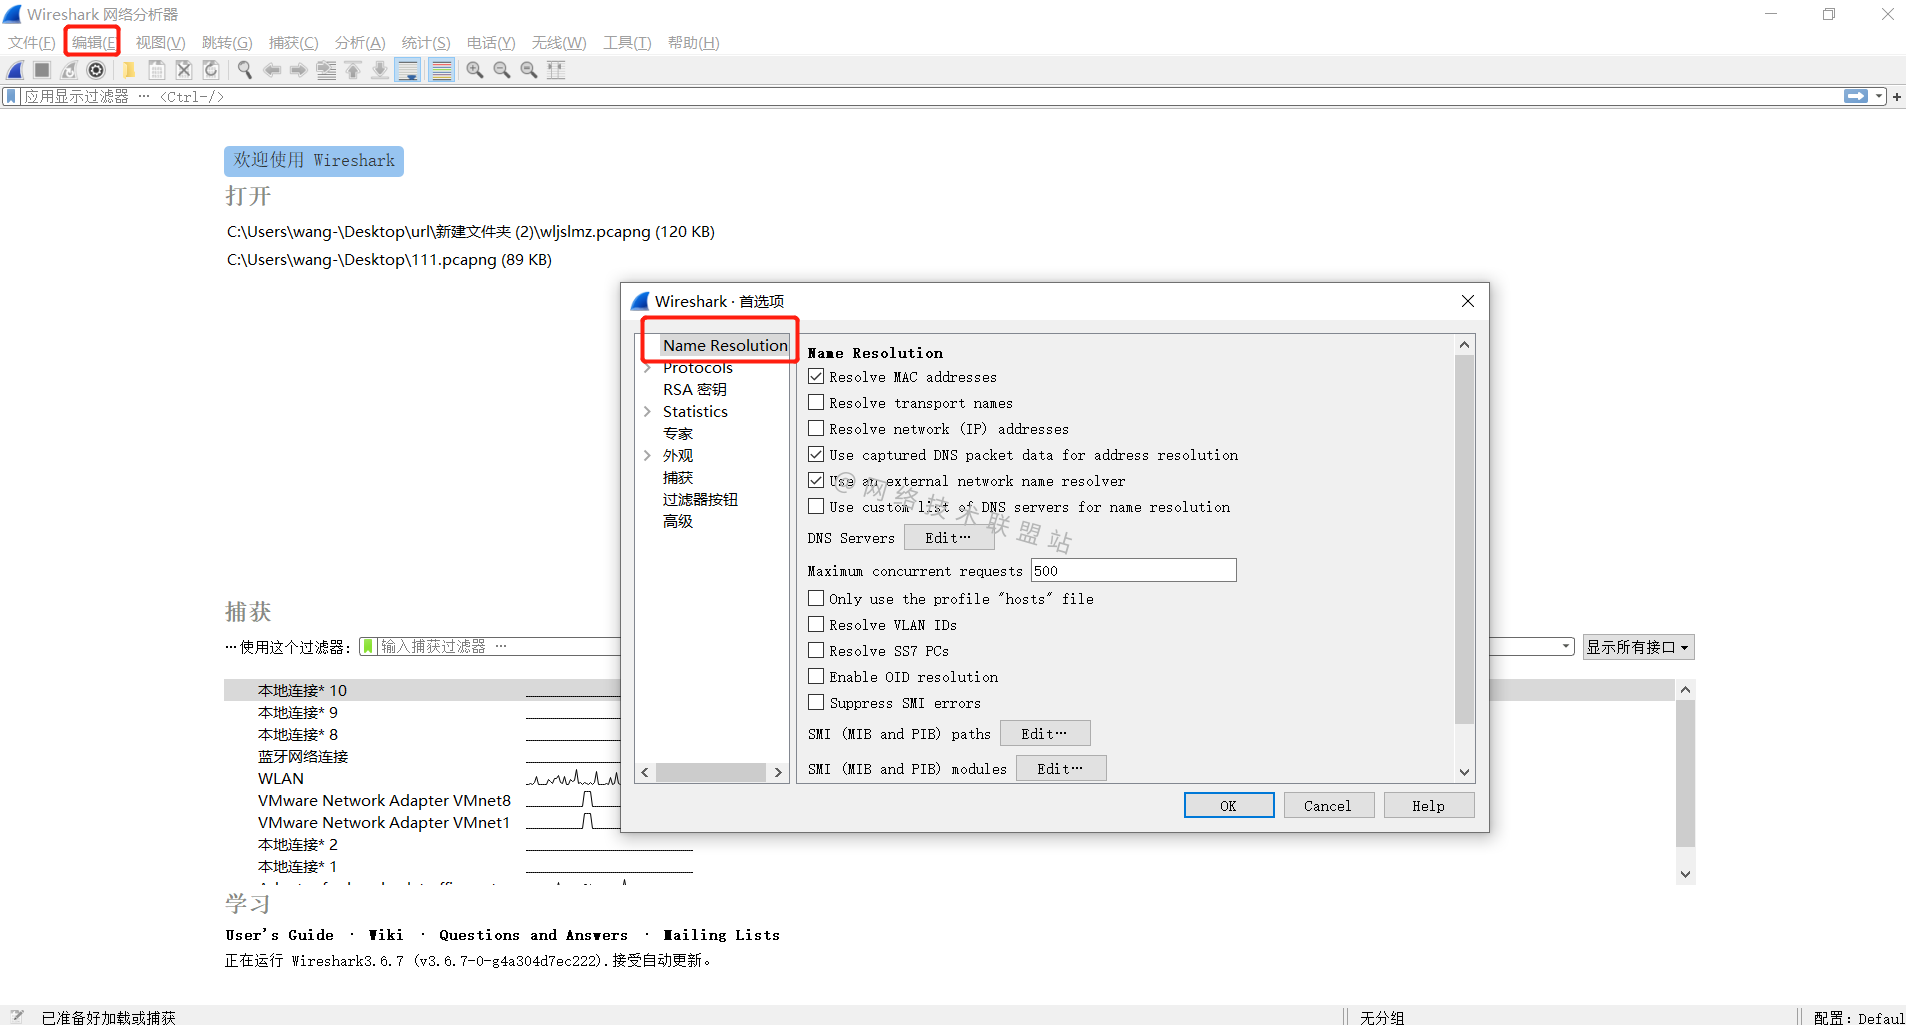
Task: Click Cancel in preferences dialog
Action: 1328,805
